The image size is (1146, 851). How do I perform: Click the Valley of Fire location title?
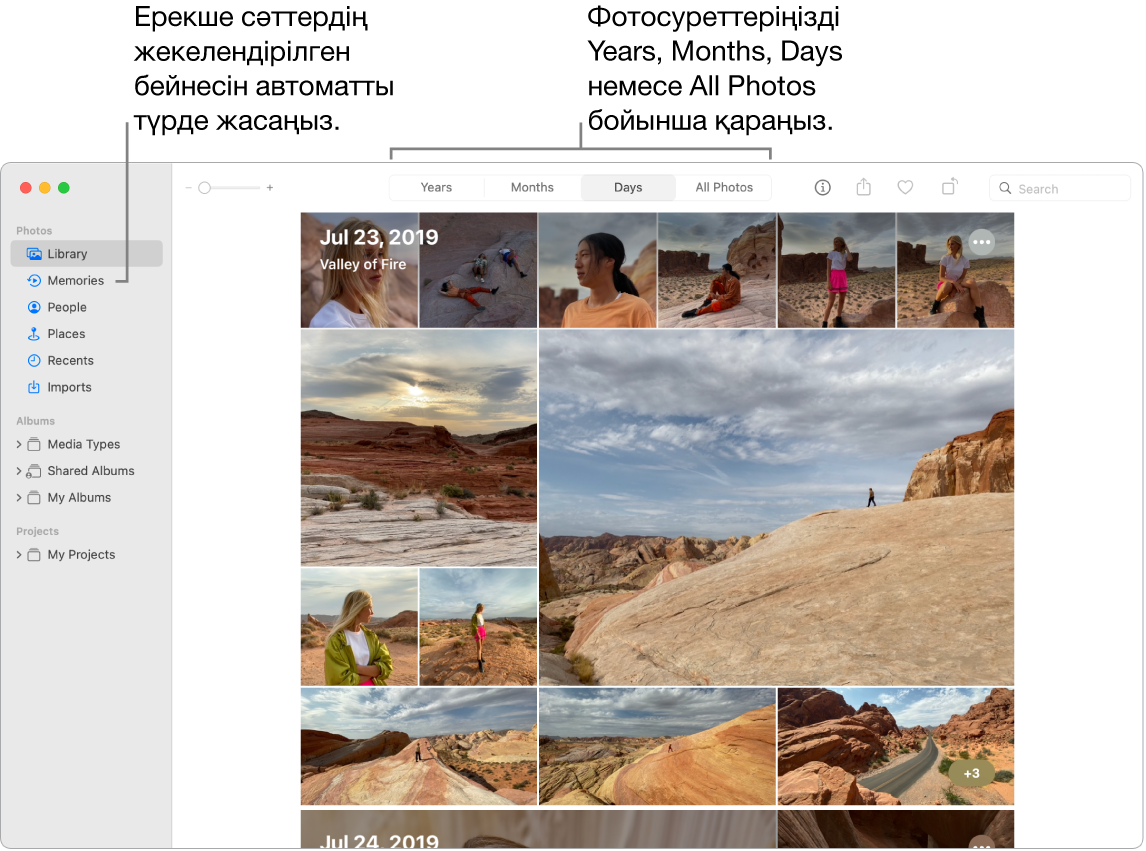click(363, 265)
